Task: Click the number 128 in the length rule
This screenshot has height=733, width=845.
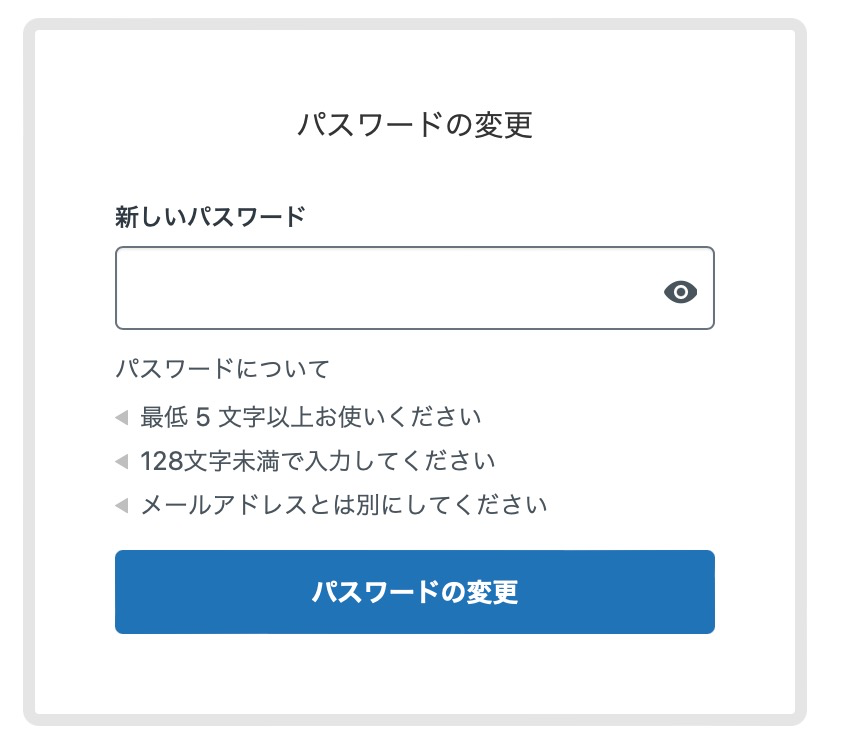Action: point(162,462)
